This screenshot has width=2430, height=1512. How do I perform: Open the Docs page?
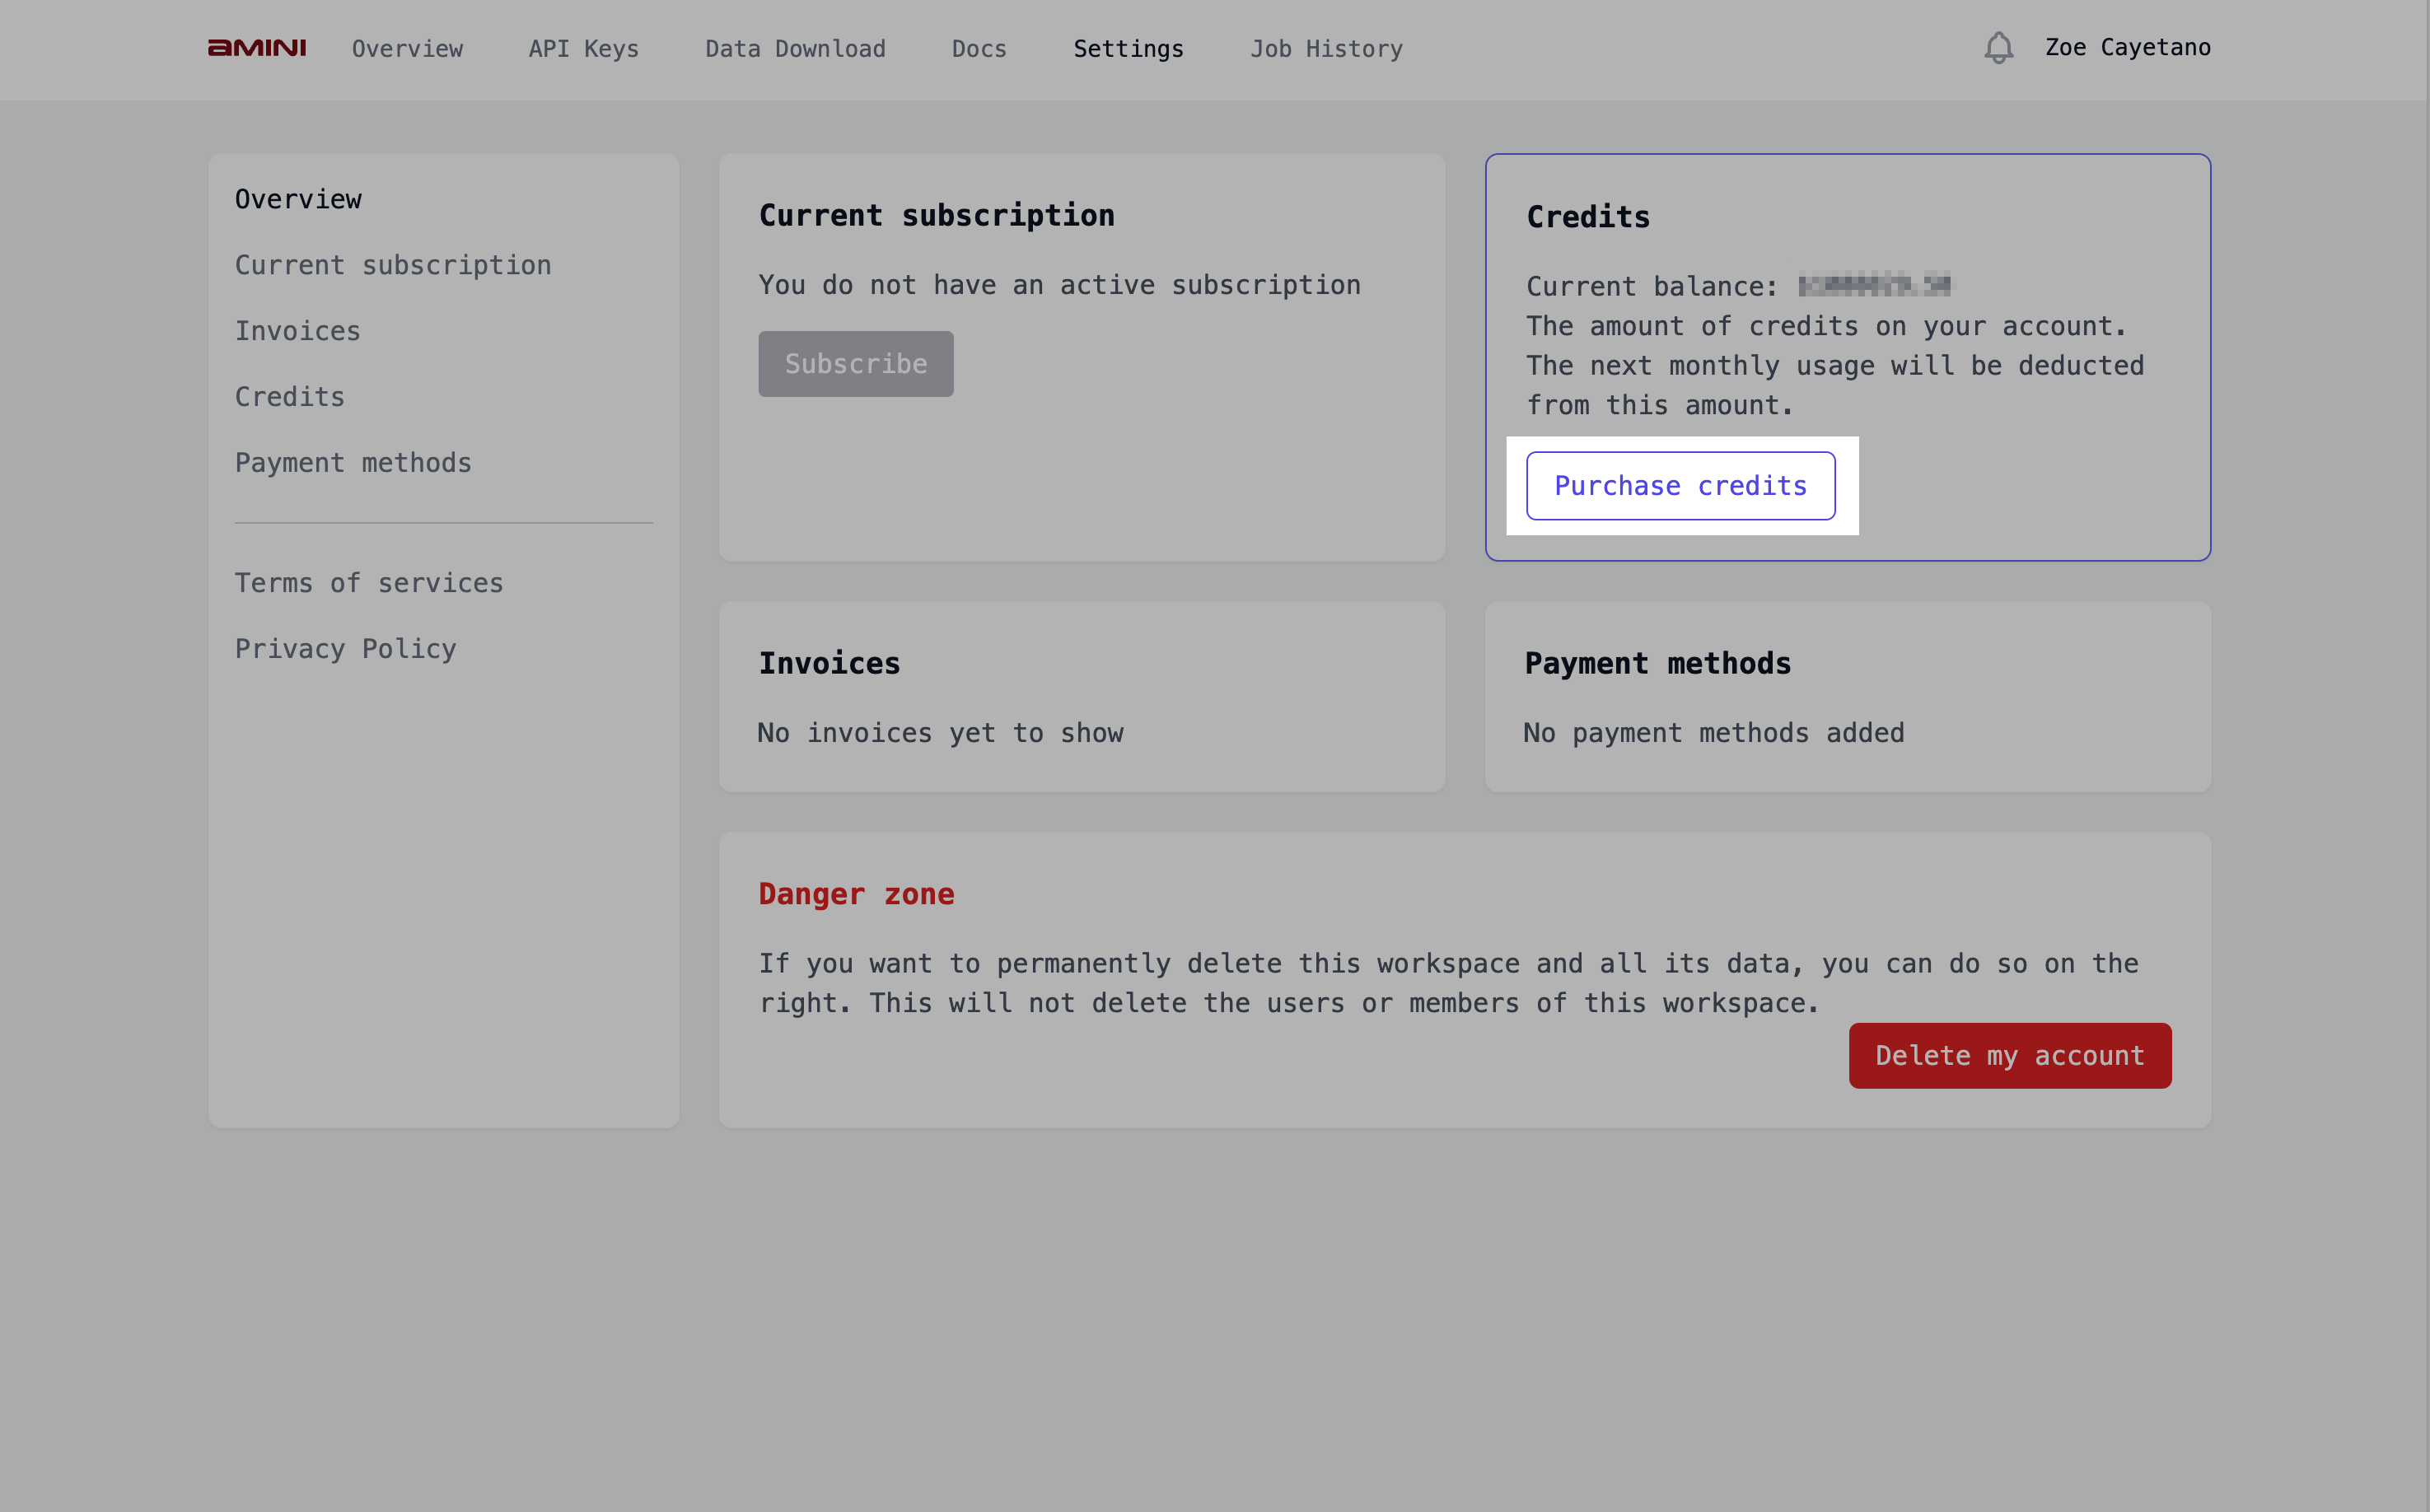point(979,49)
